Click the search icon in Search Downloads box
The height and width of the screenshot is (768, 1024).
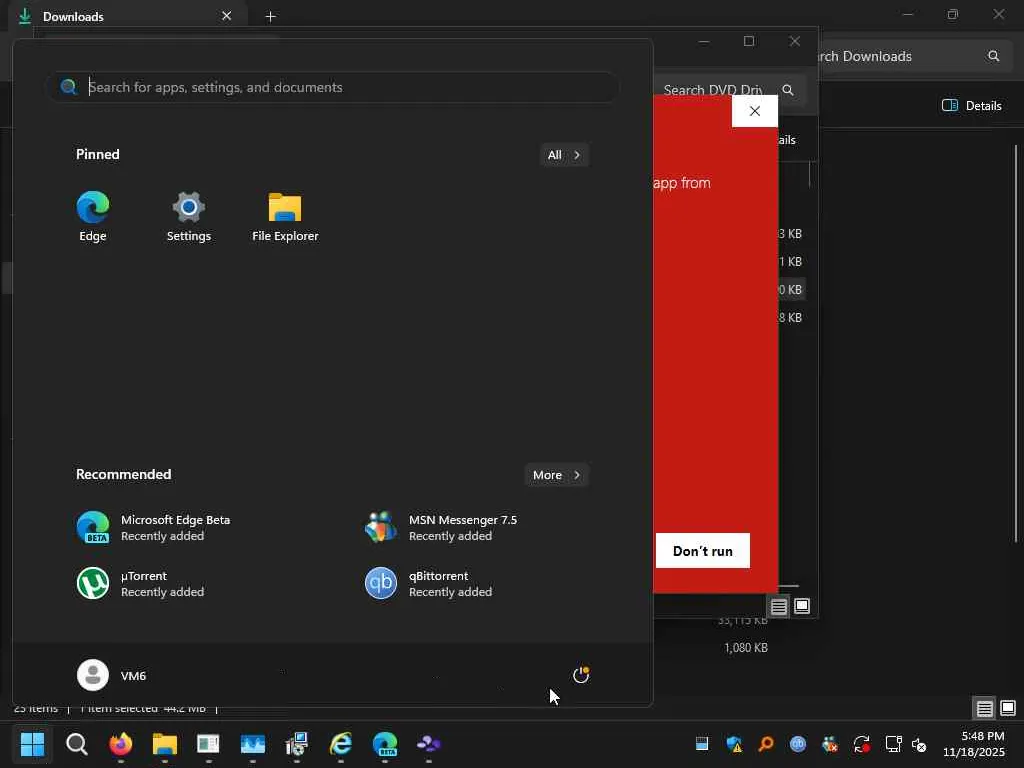[x=993, y=56]
